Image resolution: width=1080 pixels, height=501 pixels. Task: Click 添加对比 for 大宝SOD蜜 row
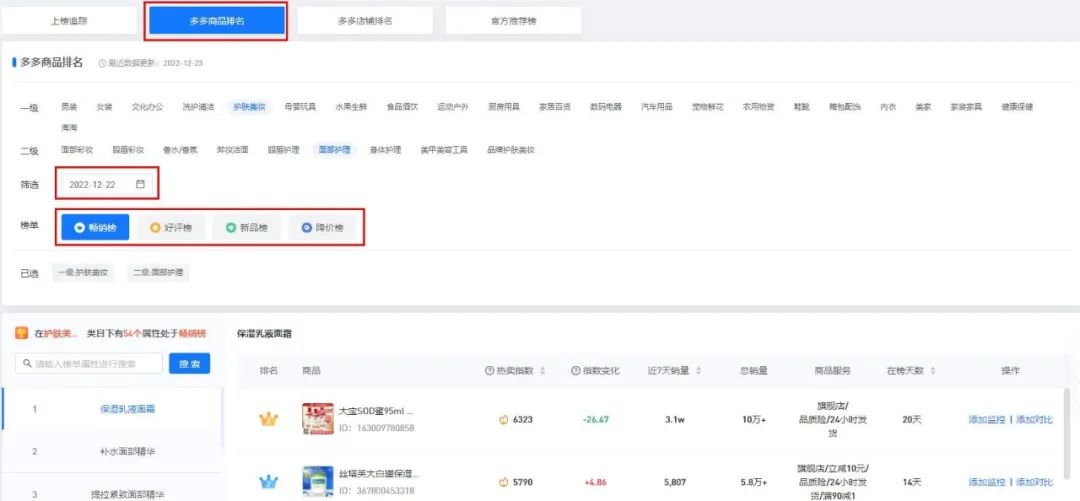[x=1035, y=420]
